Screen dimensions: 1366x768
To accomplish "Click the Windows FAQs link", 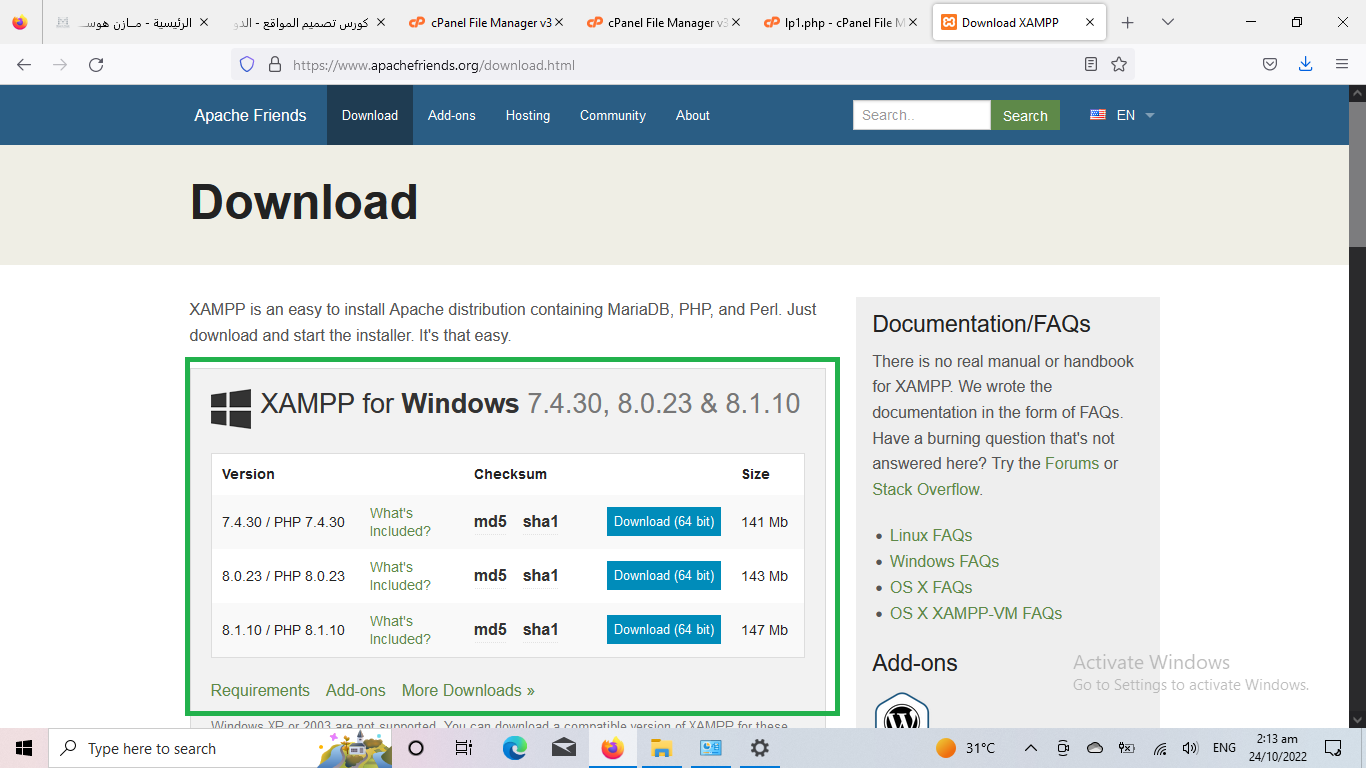I will pos(944,562).
